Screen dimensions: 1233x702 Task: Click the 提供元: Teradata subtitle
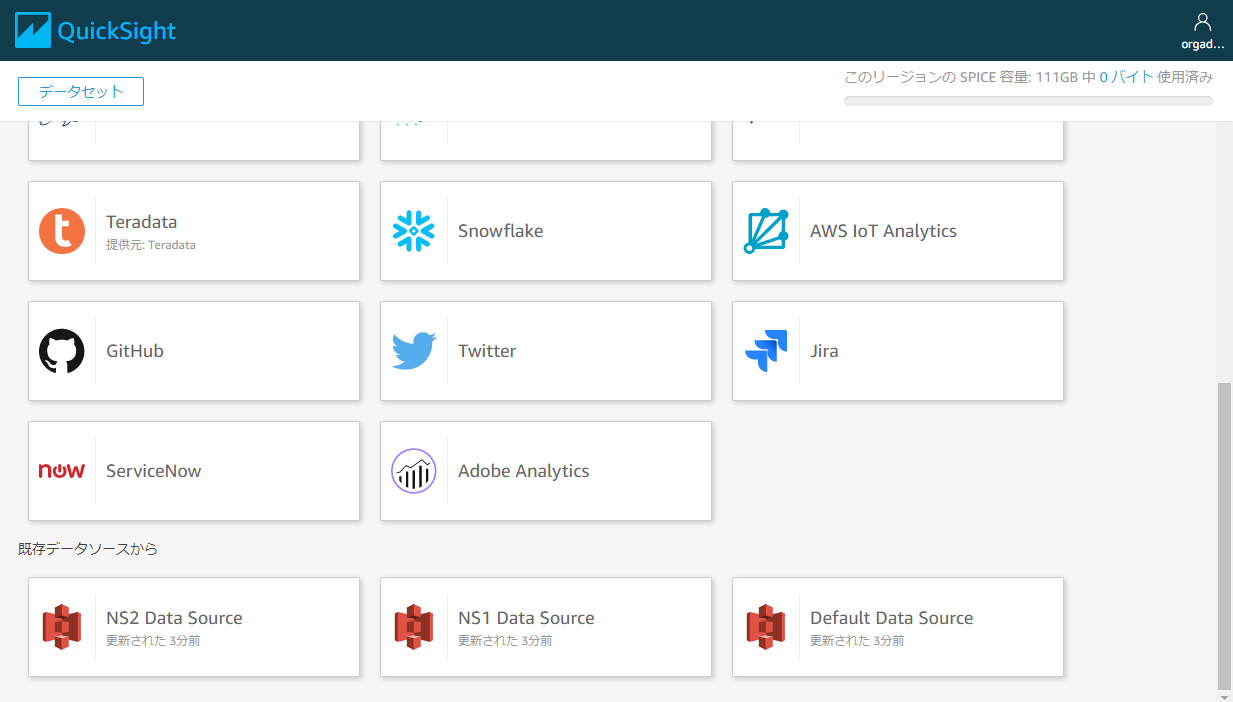[x=151, y=244]
